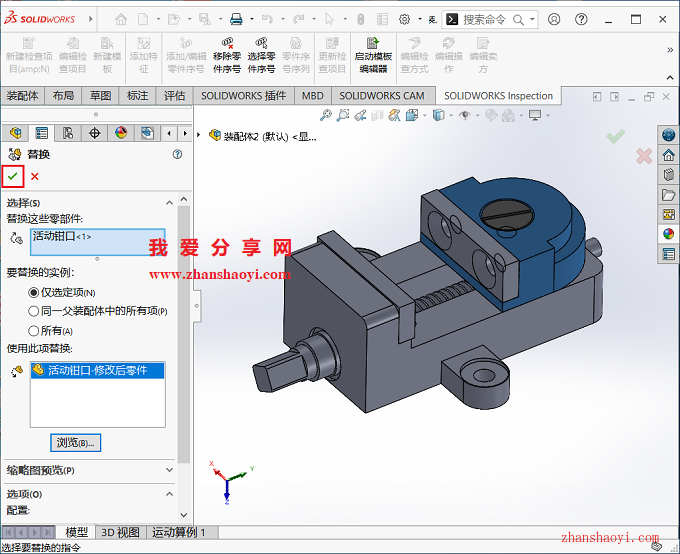
Task: Open the Options gear icon
Action: click(404, 19)
